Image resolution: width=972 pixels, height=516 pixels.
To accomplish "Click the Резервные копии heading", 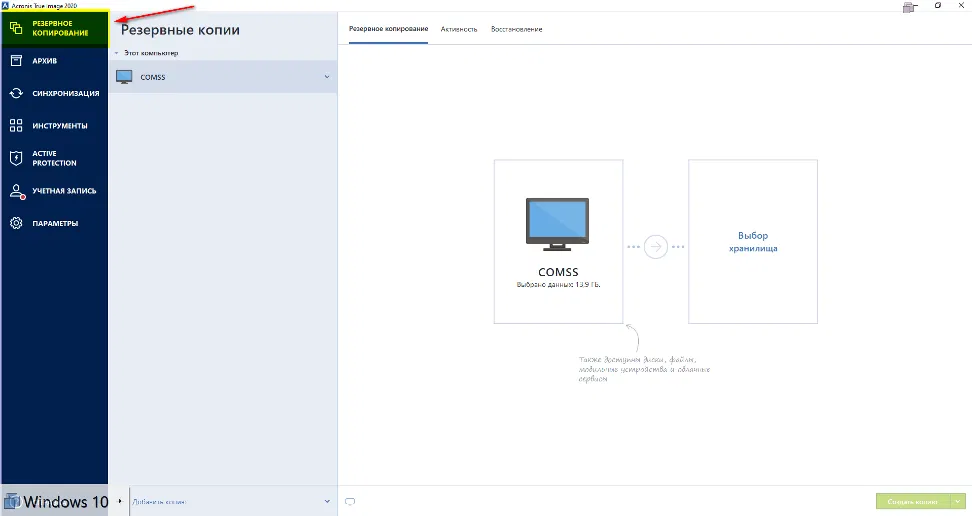I will pos(180,30).
